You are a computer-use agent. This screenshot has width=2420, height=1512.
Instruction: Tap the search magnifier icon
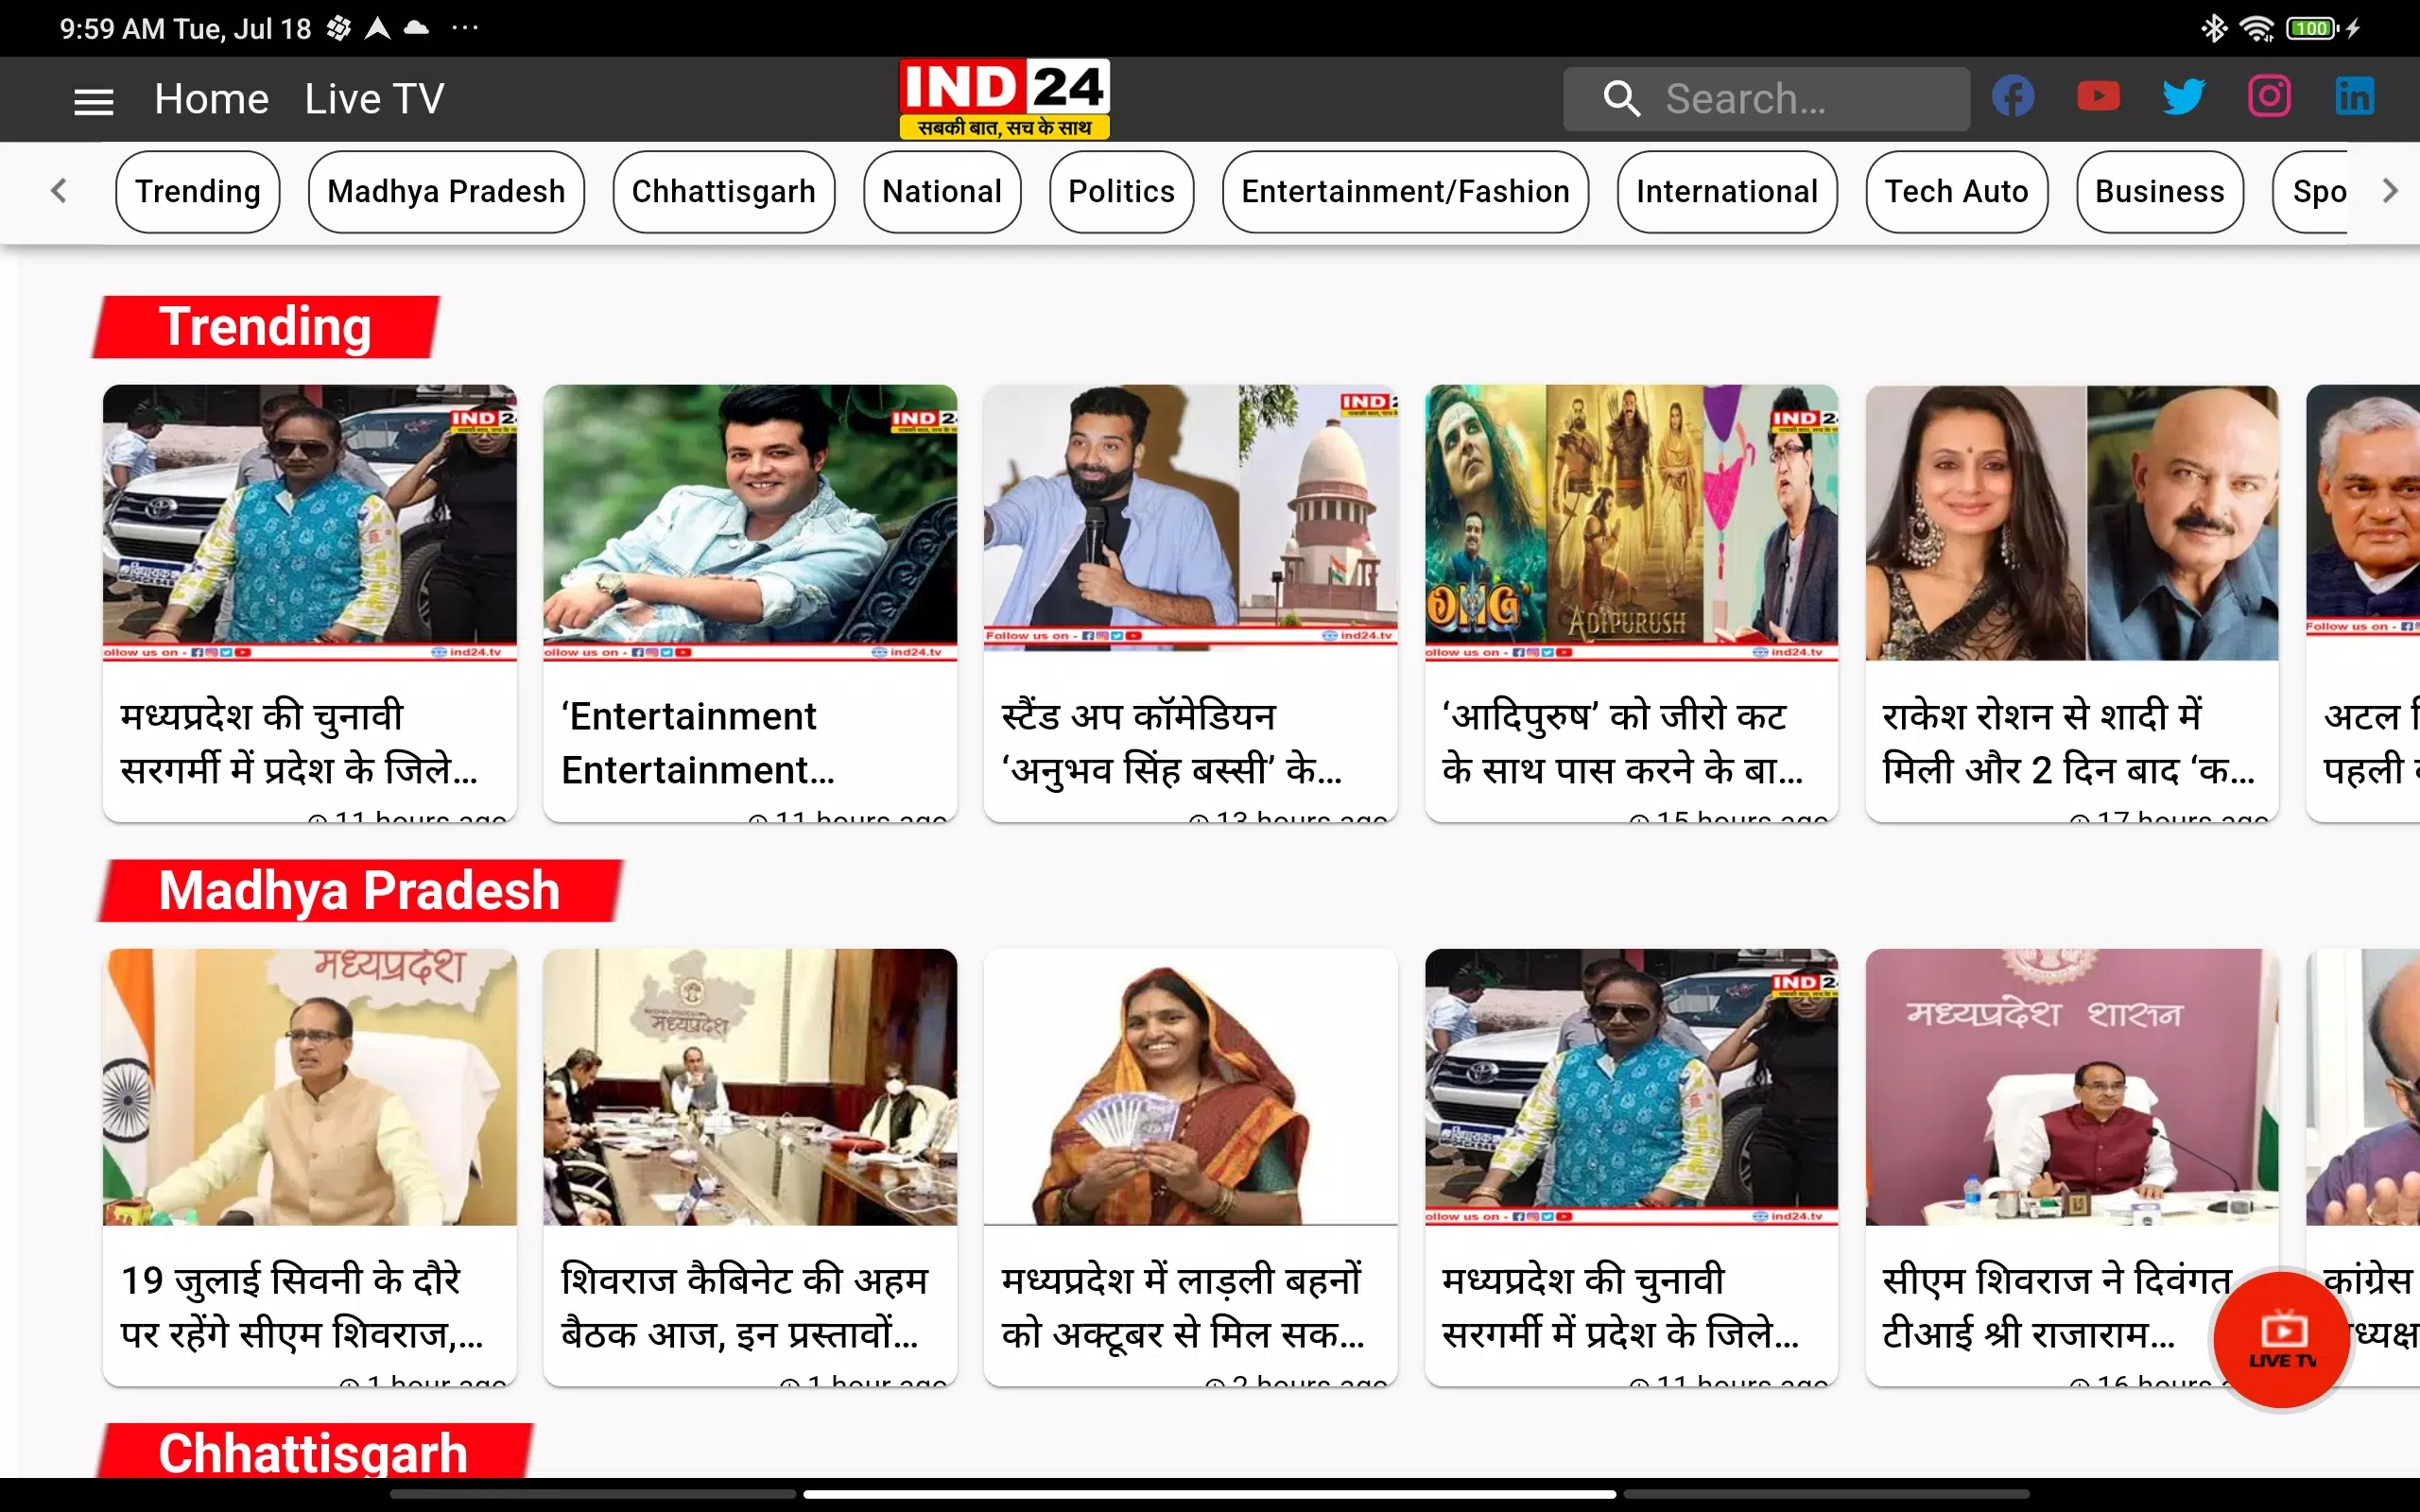click(x=1621, y=99)
